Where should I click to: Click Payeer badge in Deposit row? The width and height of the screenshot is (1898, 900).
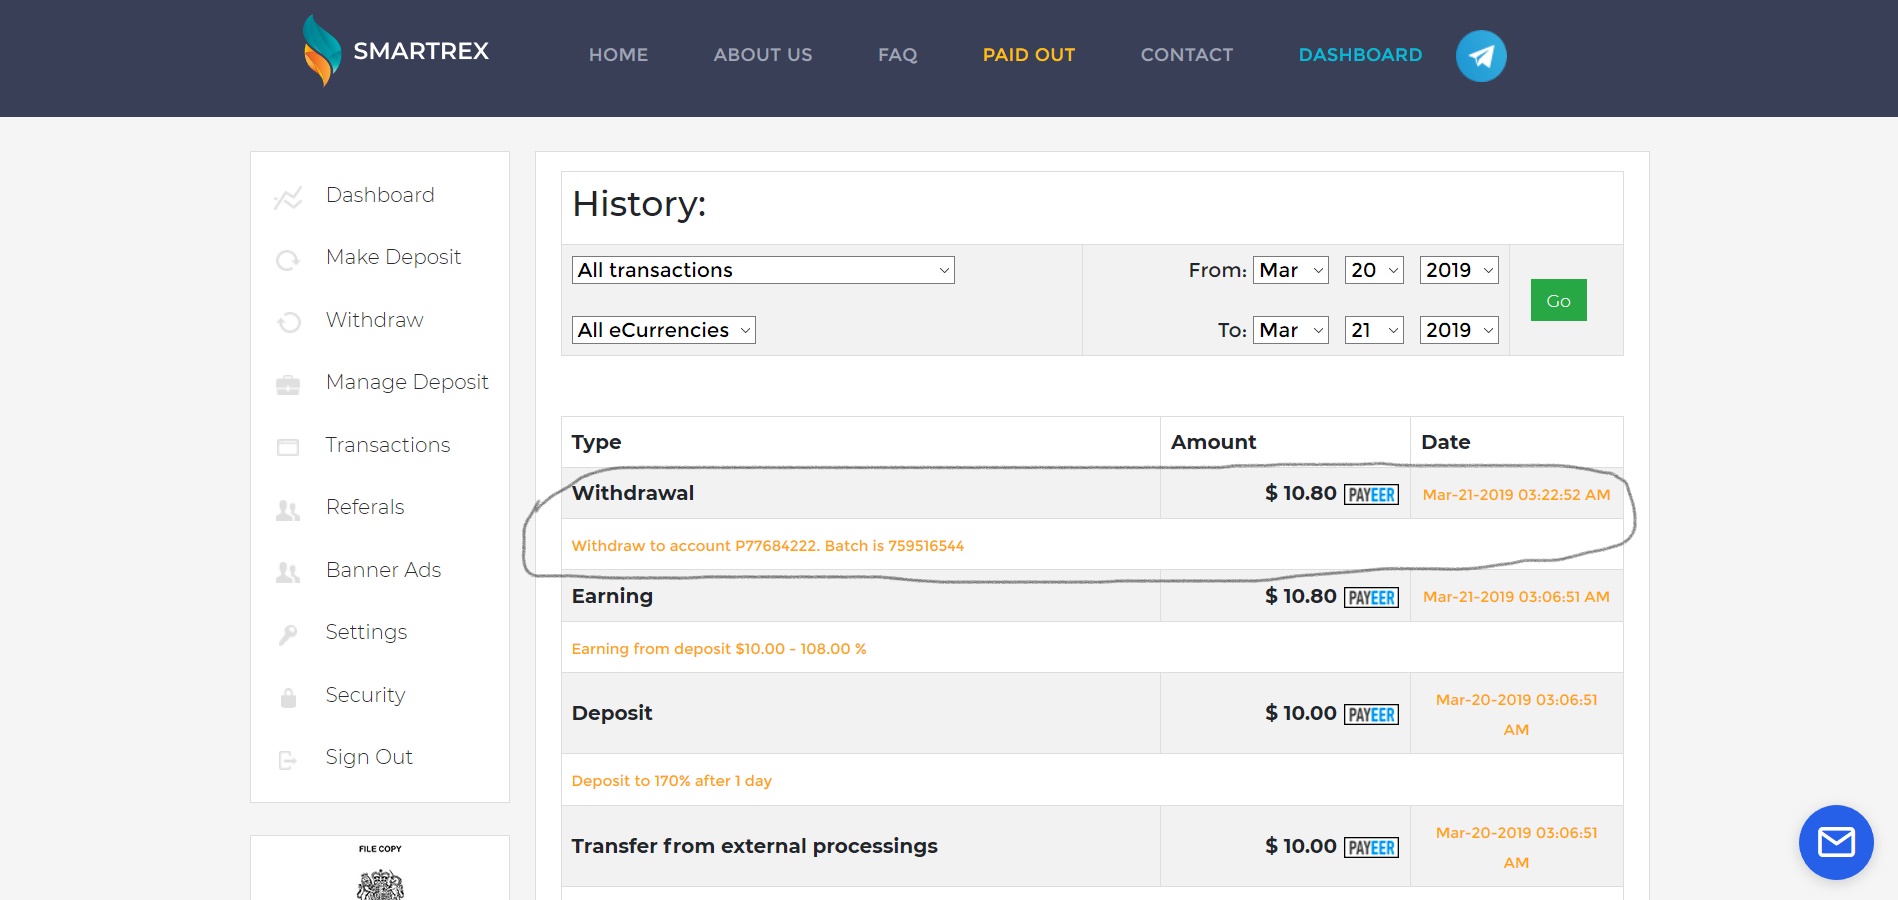coord(1371,714)
